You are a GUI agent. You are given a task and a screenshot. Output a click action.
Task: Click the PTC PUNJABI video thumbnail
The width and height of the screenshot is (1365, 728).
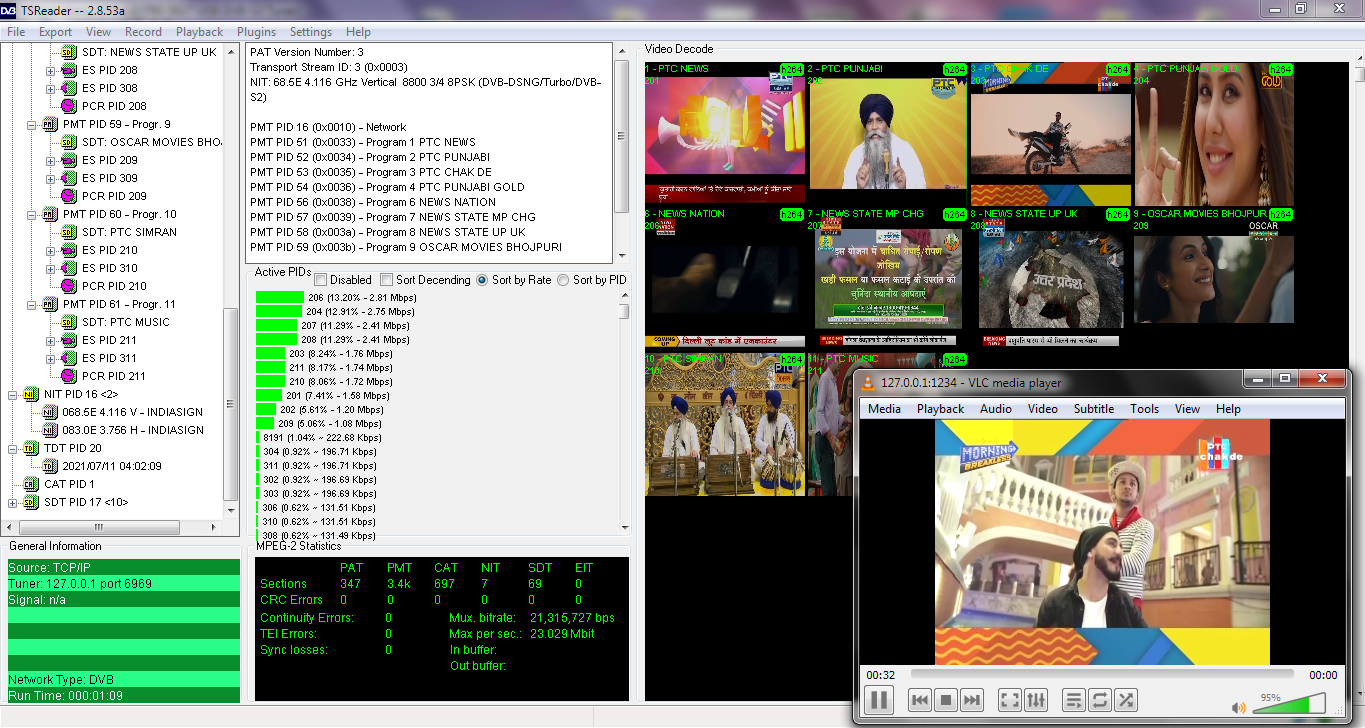point(887,134)
